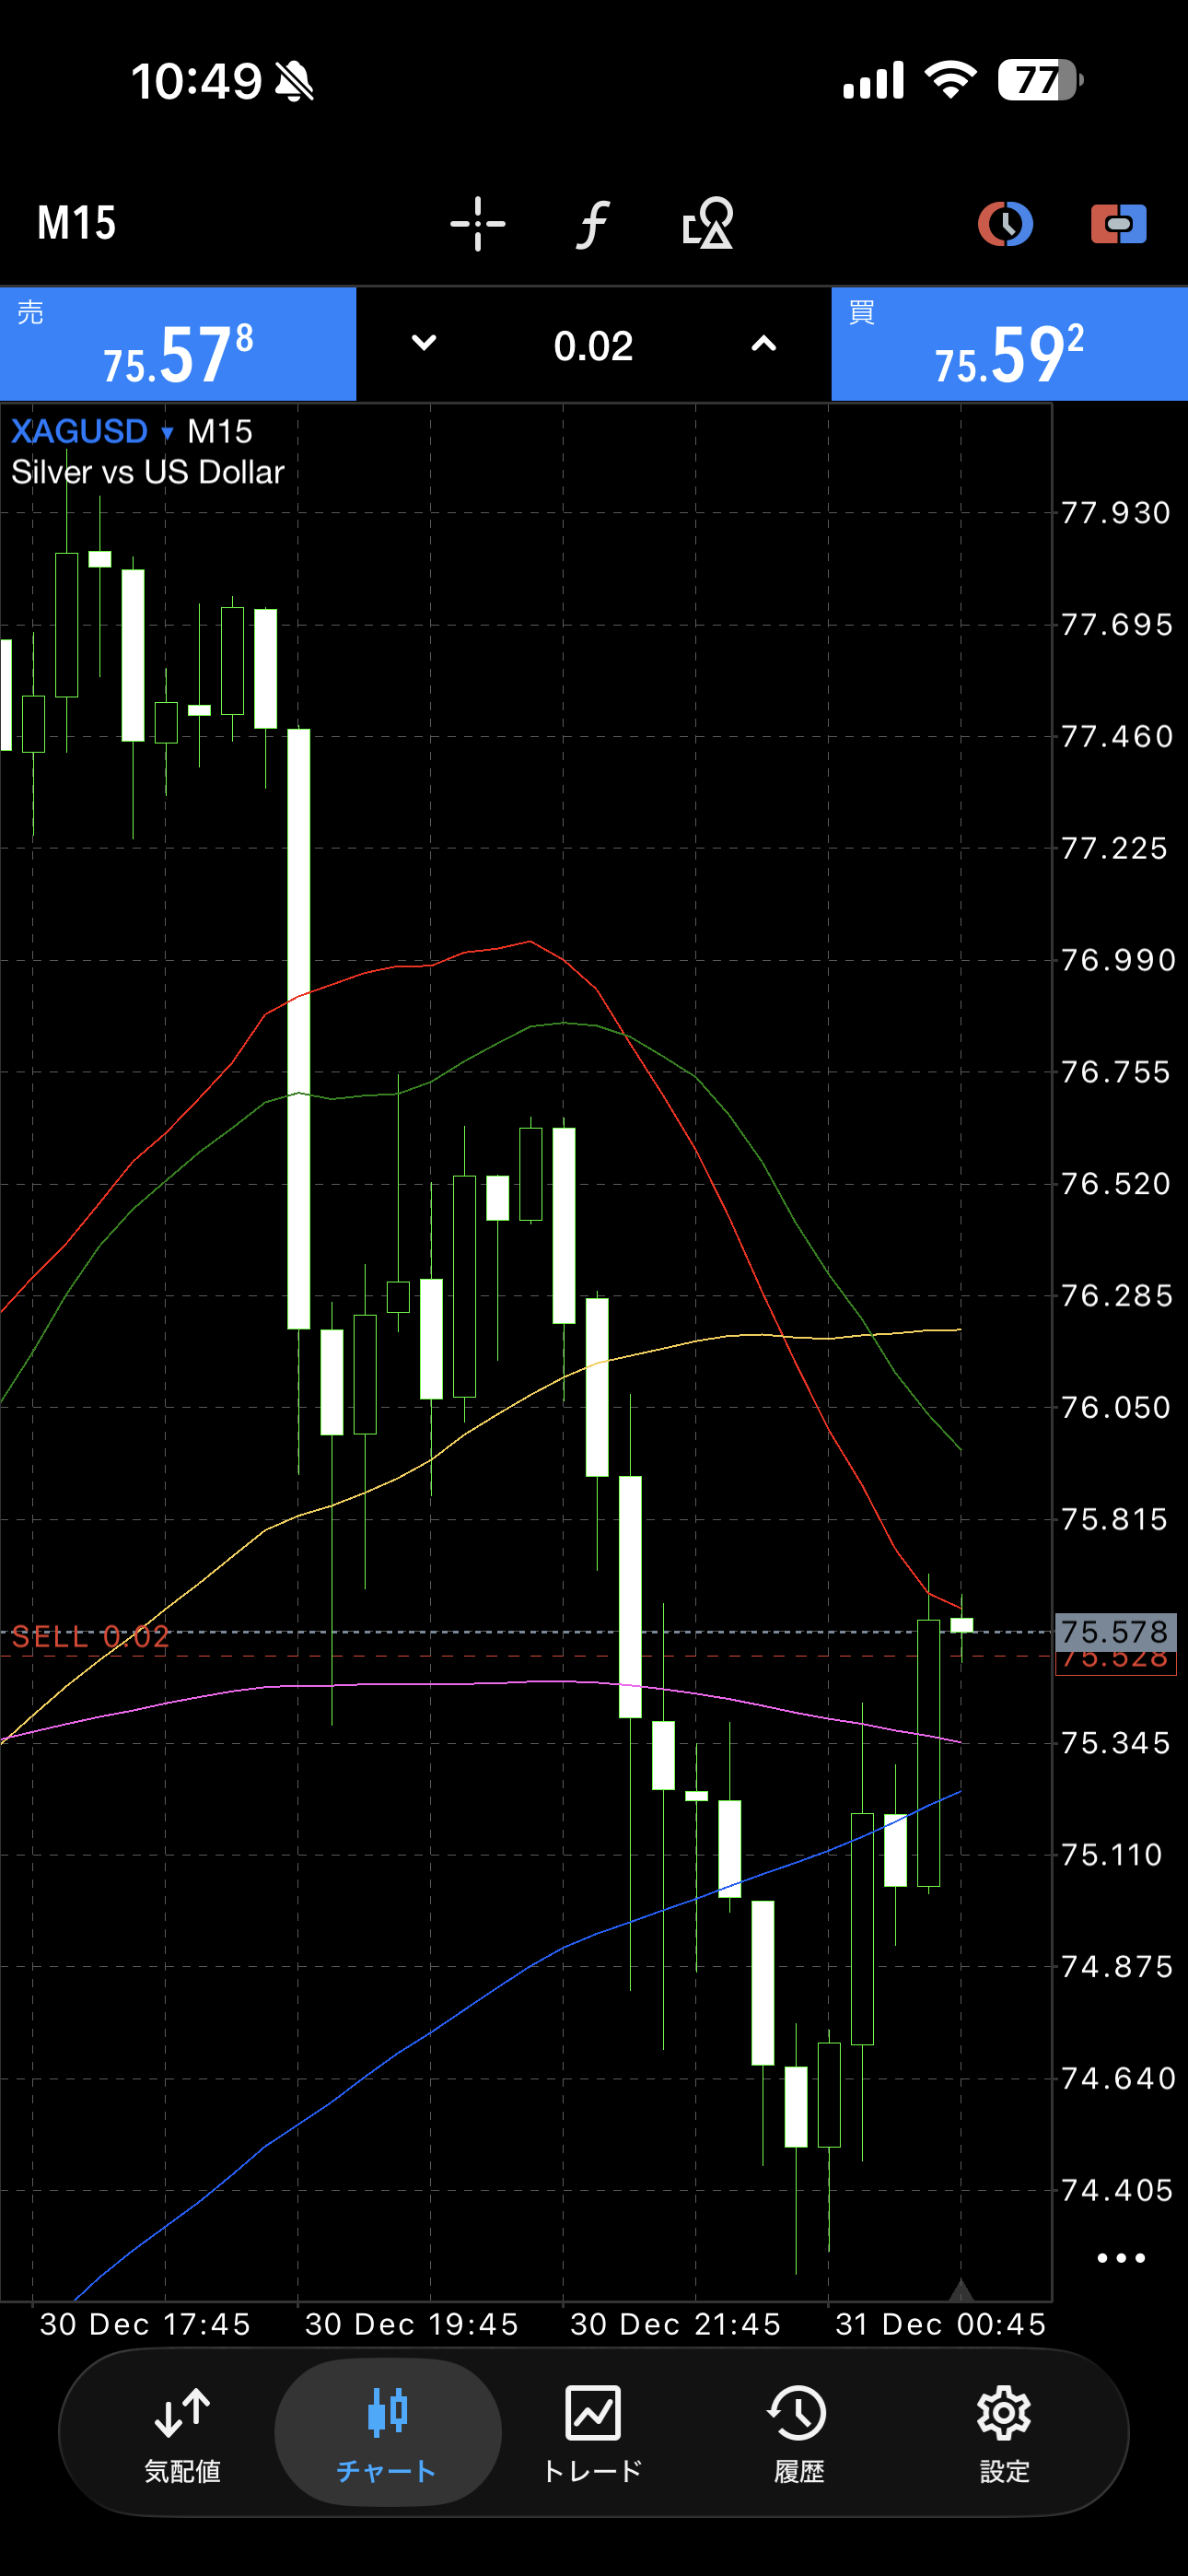This screenshot has height=2576, width=1188.
Task: Tap the chart shift triangle marker
Action: click(961, 2289)
